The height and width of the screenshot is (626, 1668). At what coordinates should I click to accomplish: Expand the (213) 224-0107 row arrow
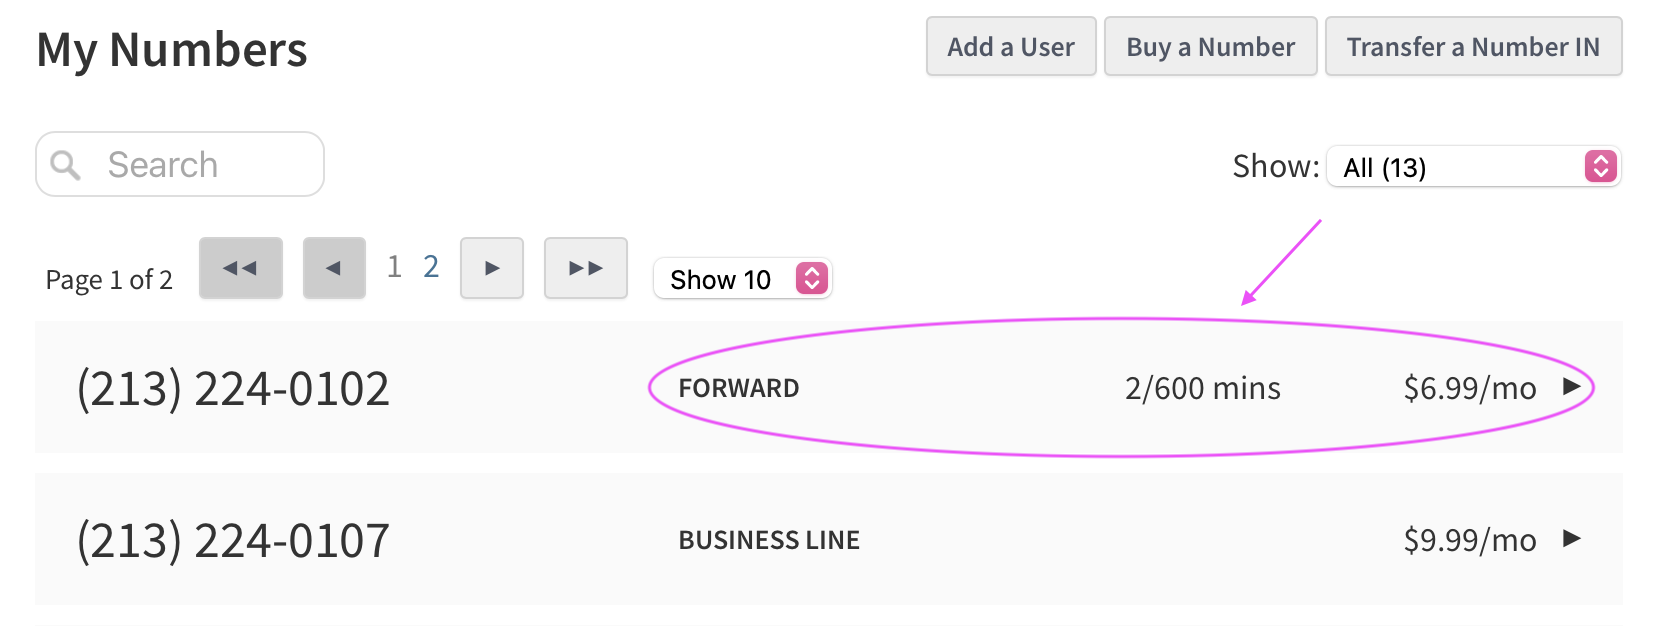point(1572,539)
